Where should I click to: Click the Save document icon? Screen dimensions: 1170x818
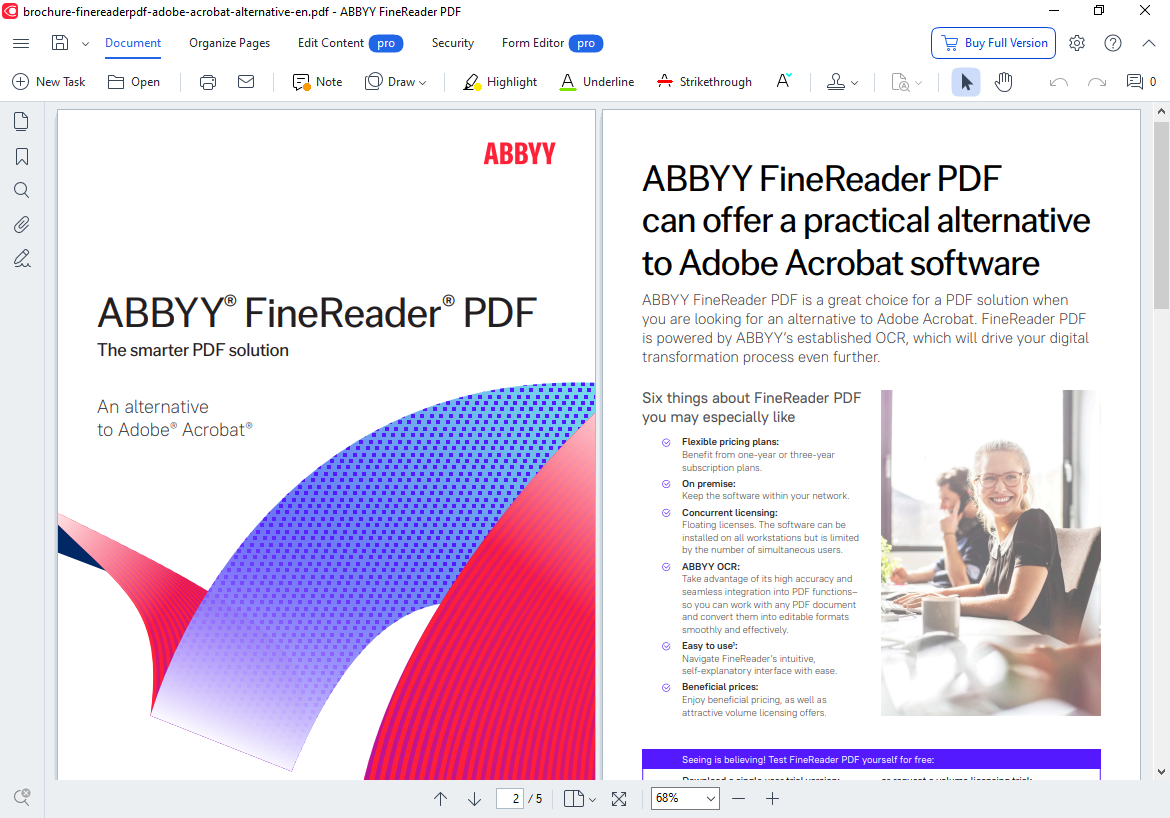click(60, 43)
